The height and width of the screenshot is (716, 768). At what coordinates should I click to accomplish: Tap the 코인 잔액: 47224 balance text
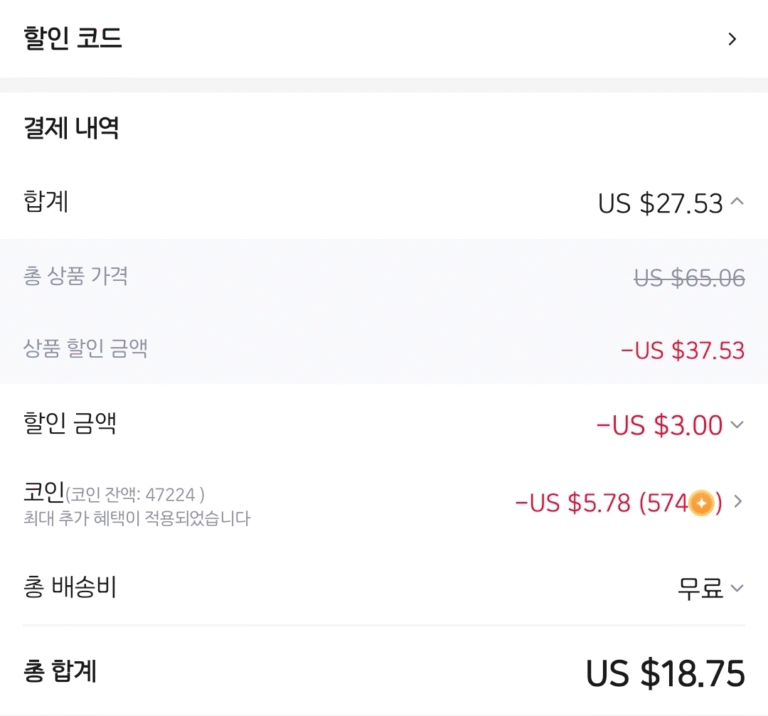[135, 495]
